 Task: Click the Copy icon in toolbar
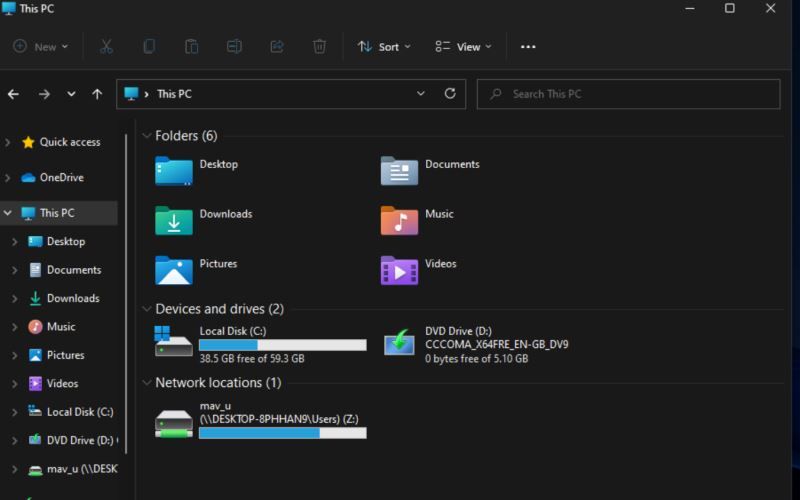(x=149, y=46)
